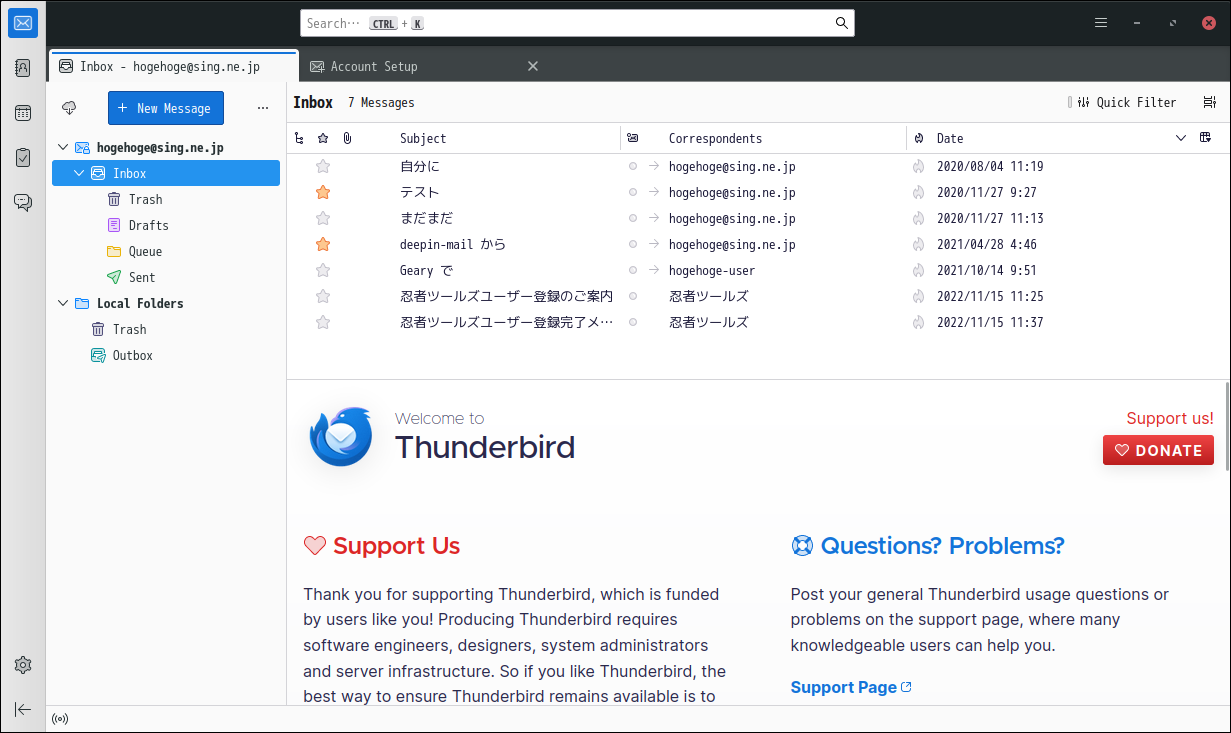The image size is (1231, 733).
Task: Click the Support us! link
Action: 1170,418
